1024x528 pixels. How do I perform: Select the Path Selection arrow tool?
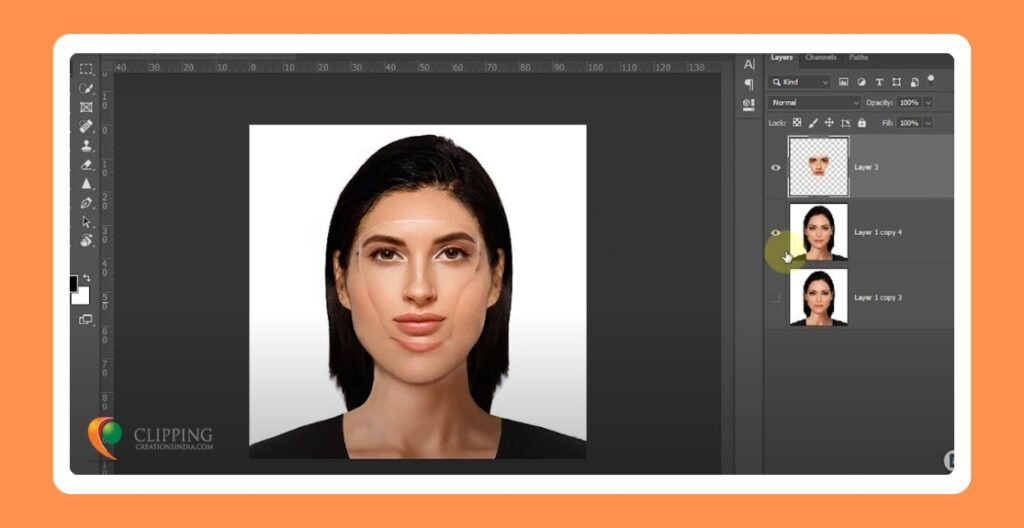pos(86,222)
